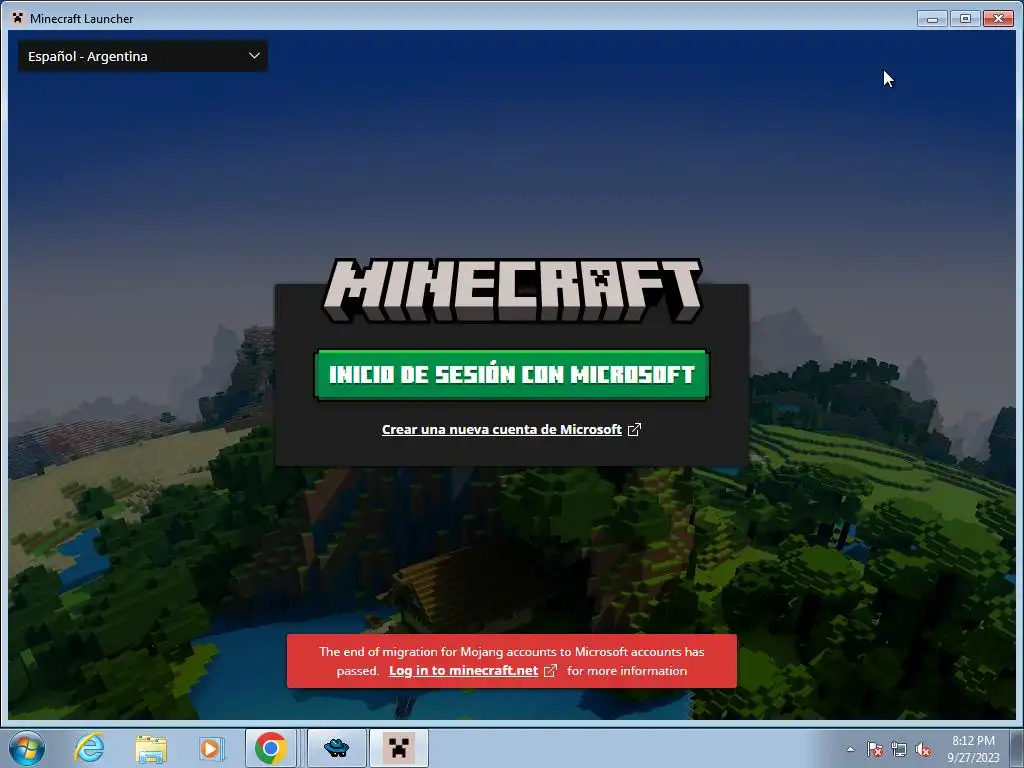
Task: Close the Minecraft Launcher window
Action: (x=998, y=18)
